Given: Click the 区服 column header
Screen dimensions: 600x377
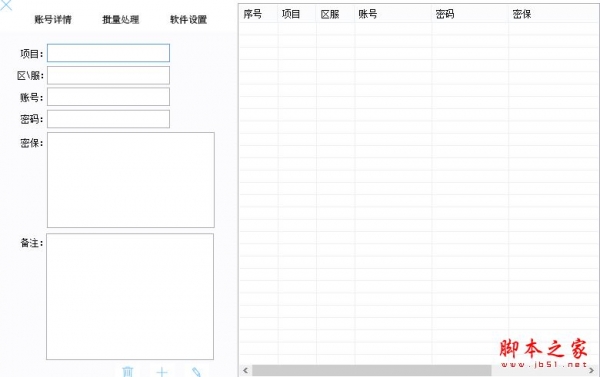Looking at the screenshot, I should point(336,14).
